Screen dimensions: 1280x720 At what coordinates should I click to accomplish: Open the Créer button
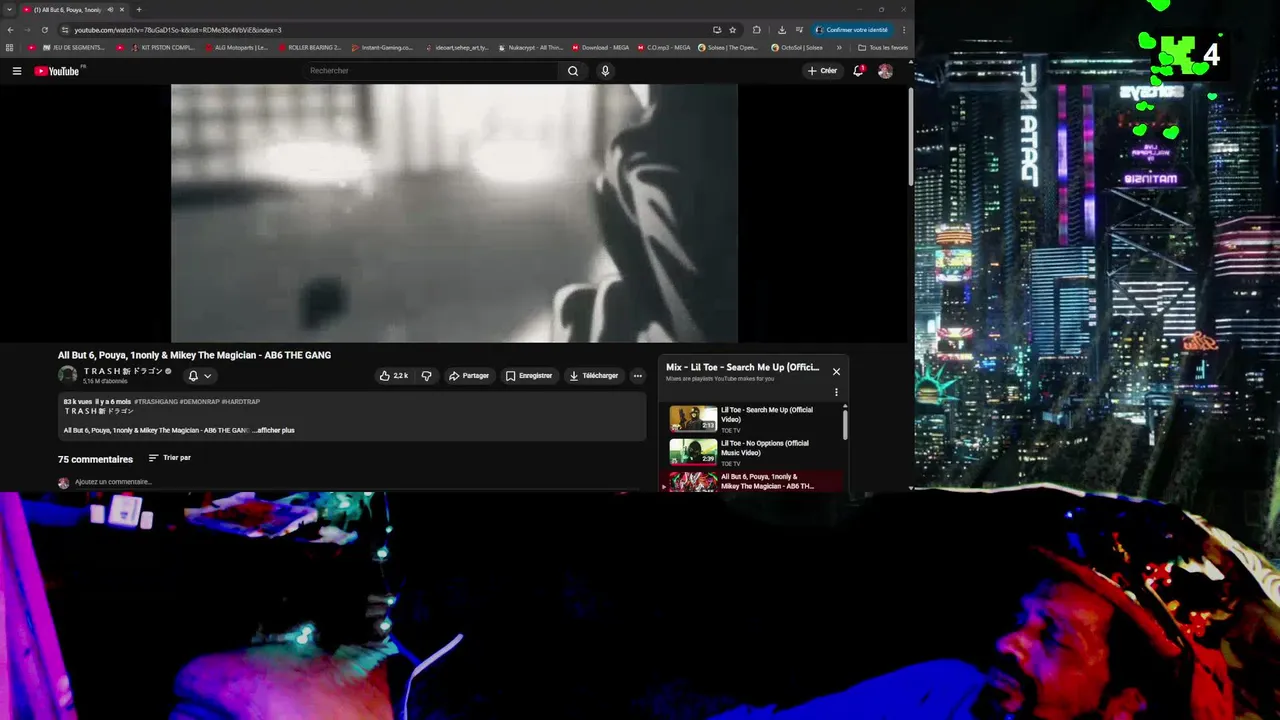(822, 71)
